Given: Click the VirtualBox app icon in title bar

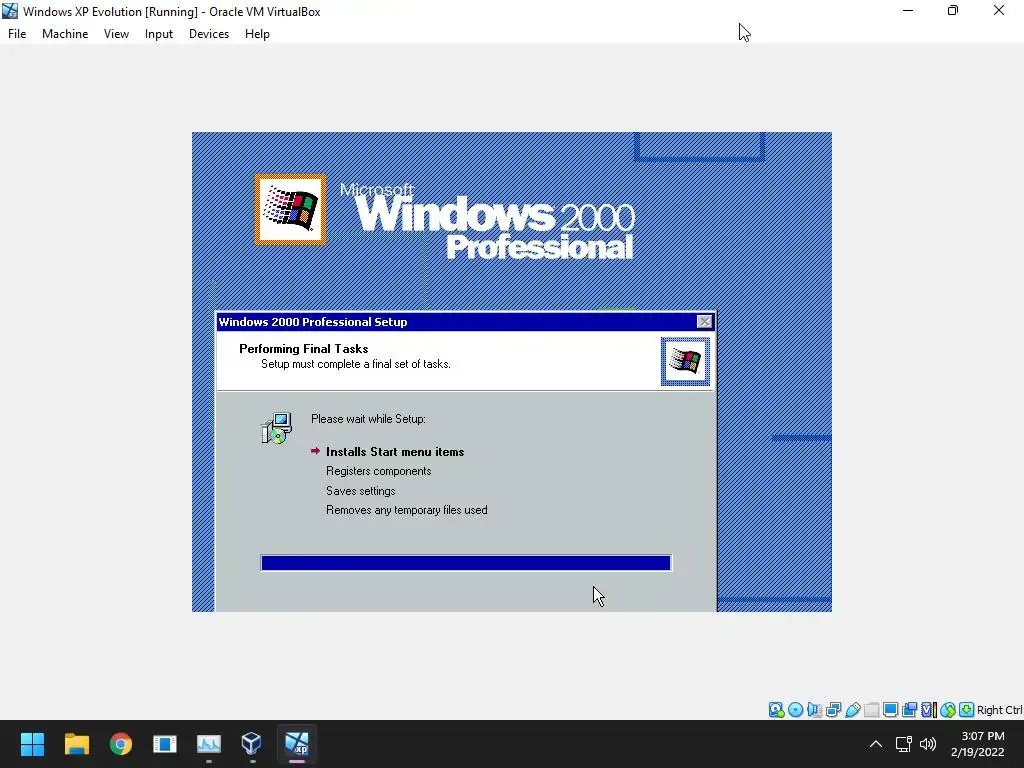Looking at the screenshot, I should (x=10, y=11).
